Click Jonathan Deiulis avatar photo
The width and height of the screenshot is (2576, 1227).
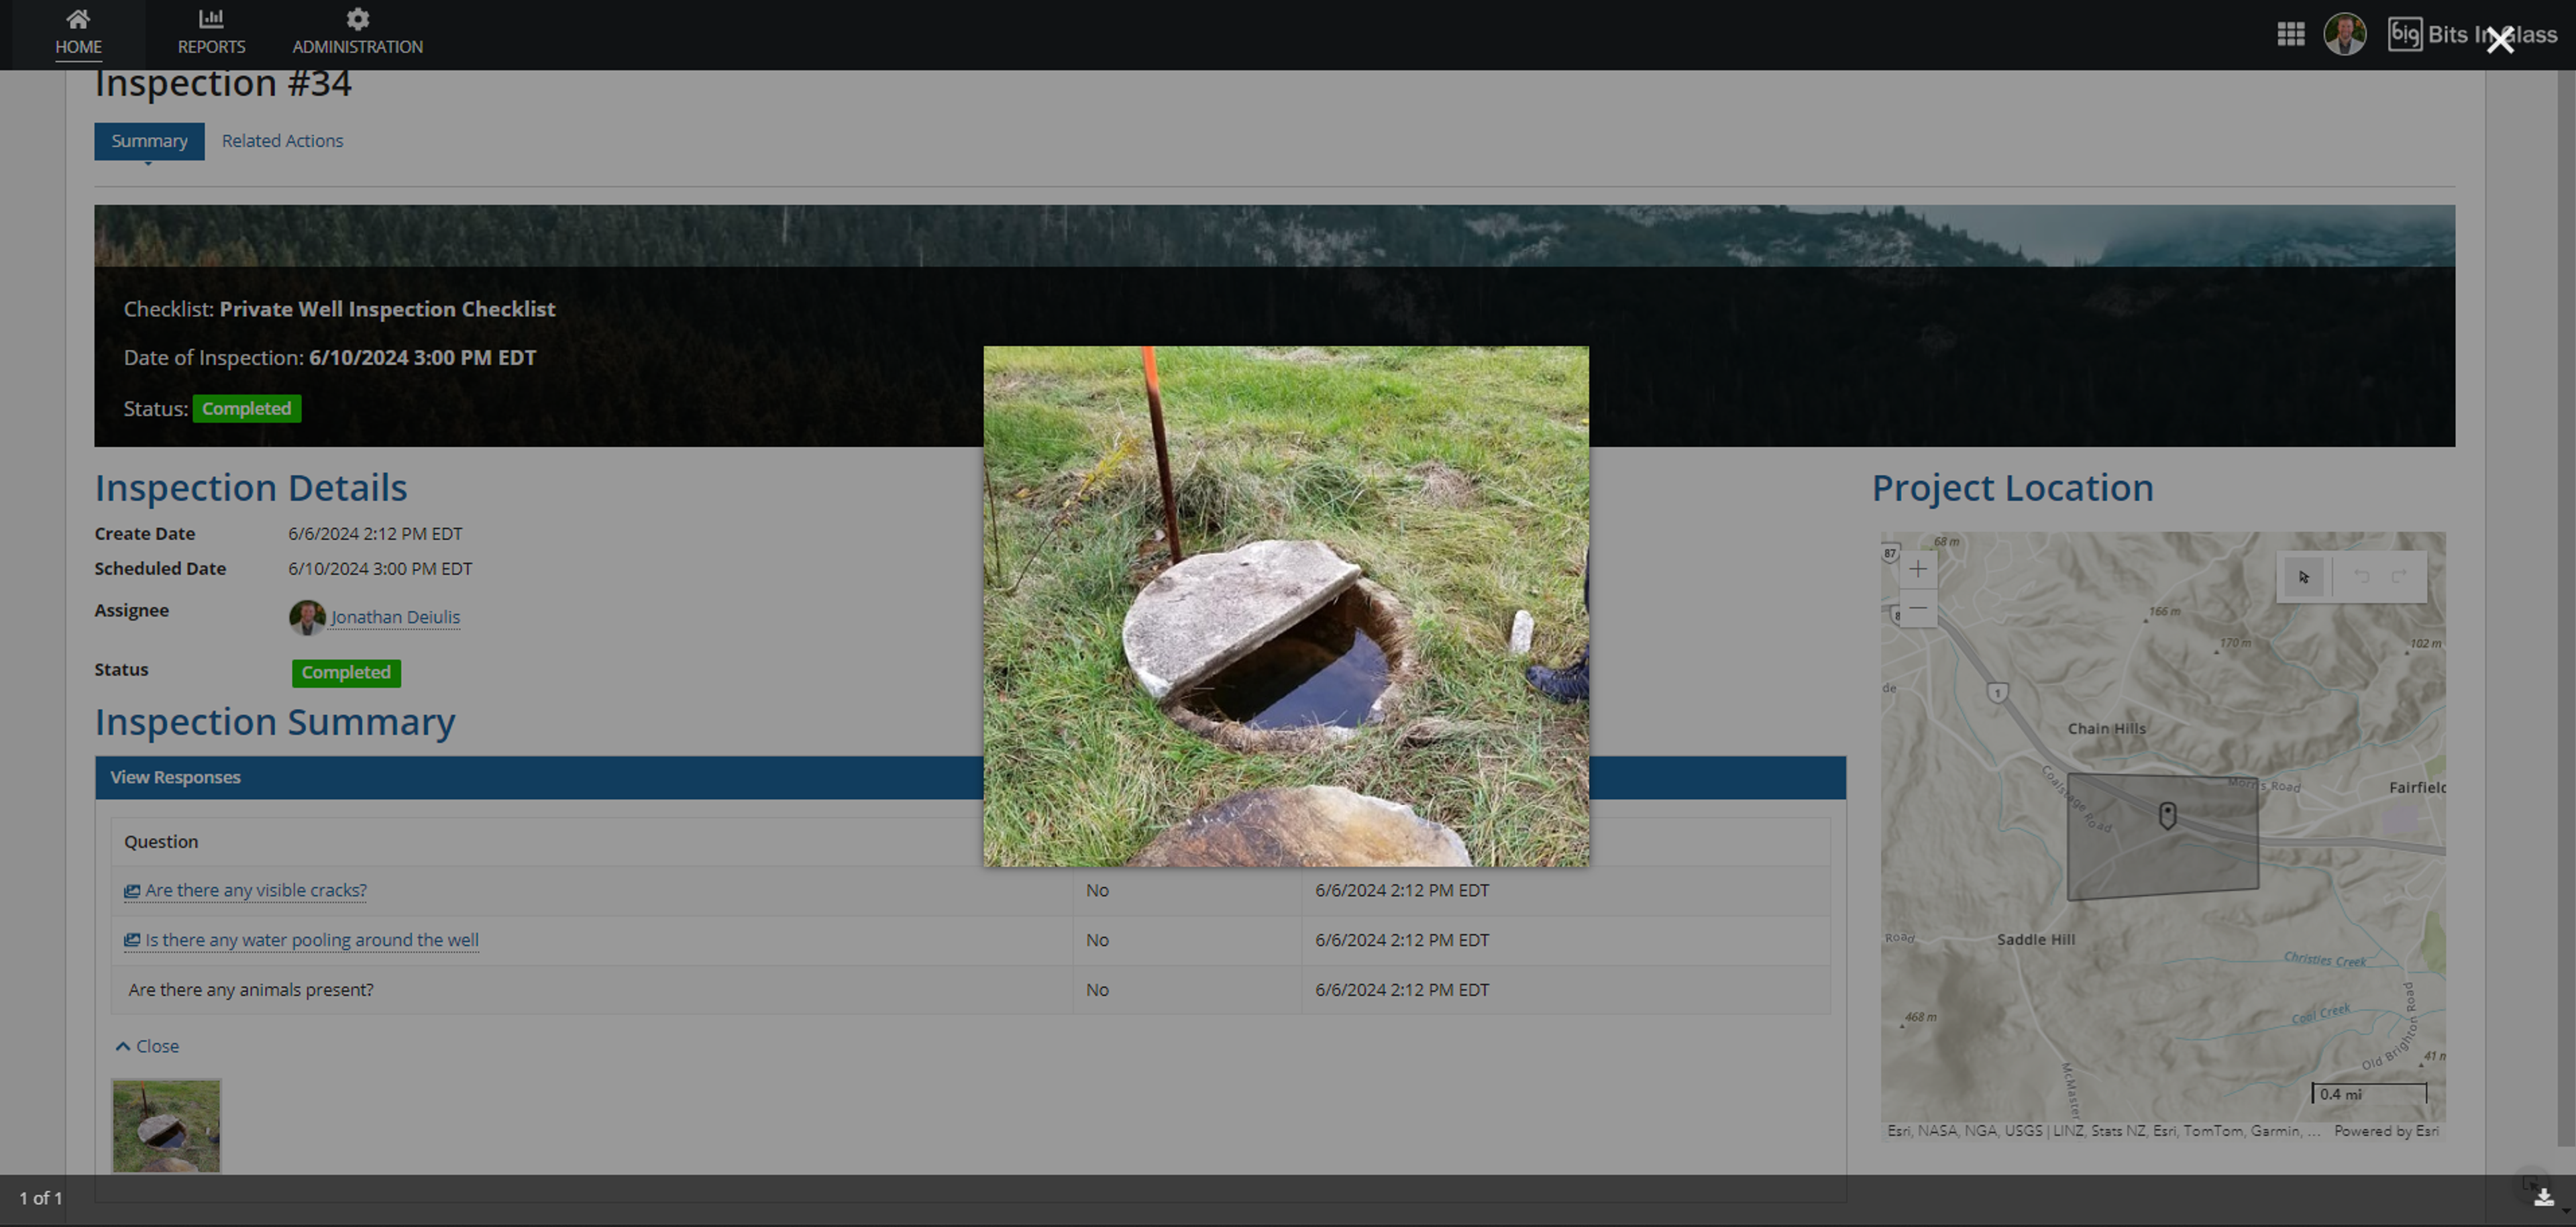[x=307, y=617]
